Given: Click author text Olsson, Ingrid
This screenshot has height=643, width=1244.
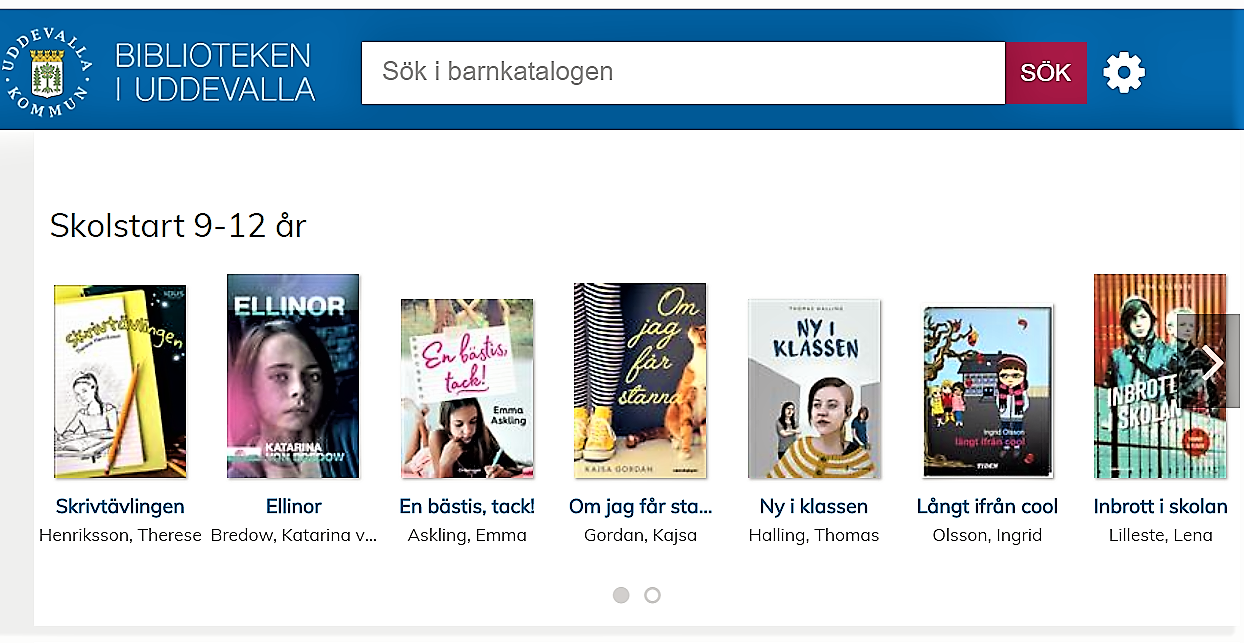Looking at the screenshot, I should 987,535.
